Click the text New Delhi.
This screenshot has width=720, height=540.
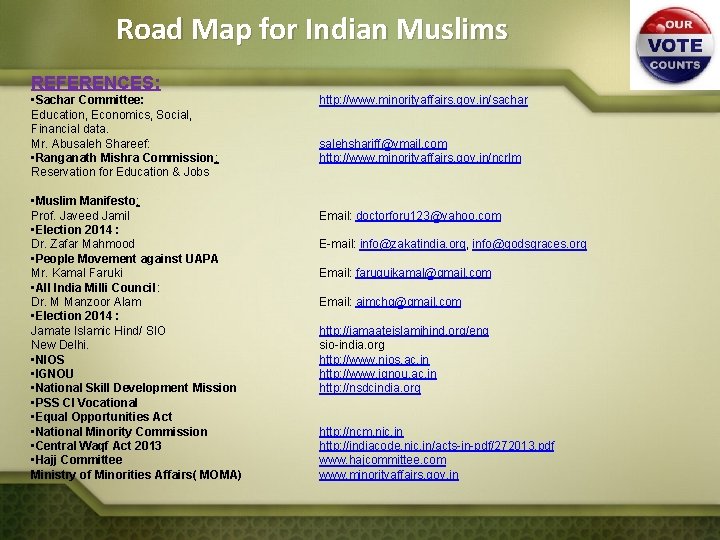pyautogui.click(x=60, y=345)
